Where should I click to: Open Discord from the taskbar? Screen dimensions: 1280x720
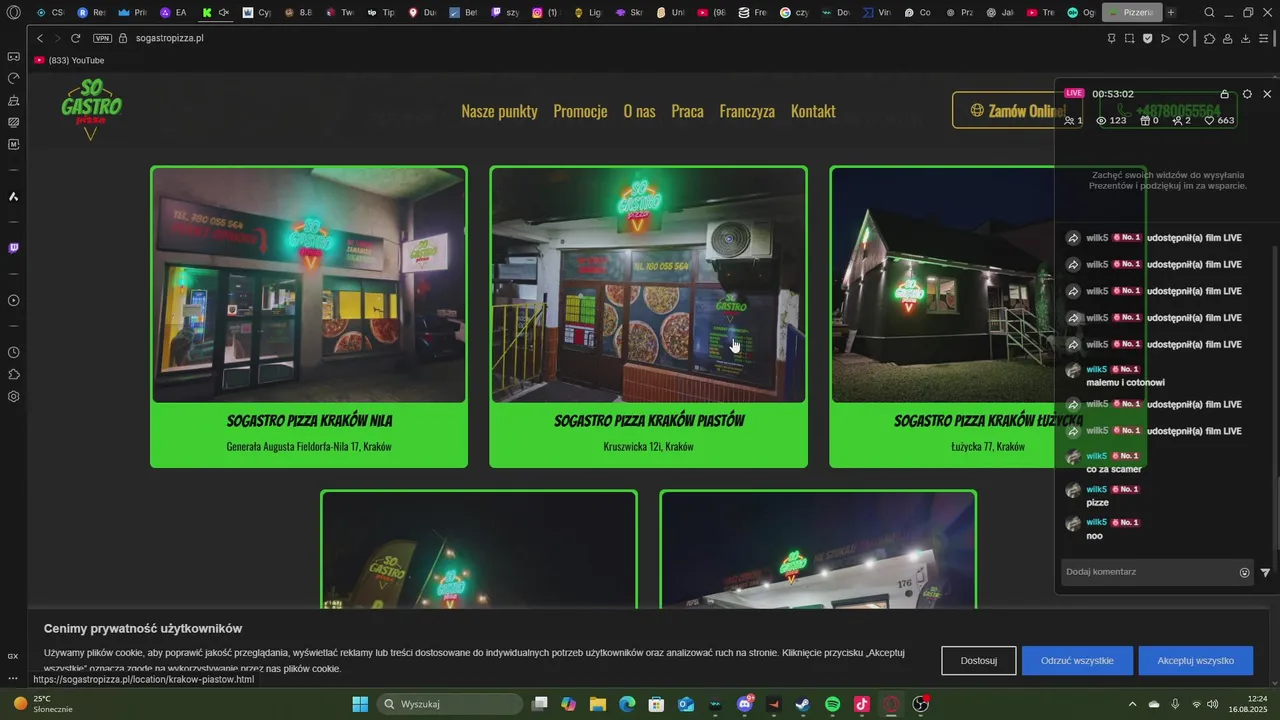coord(744,704)
